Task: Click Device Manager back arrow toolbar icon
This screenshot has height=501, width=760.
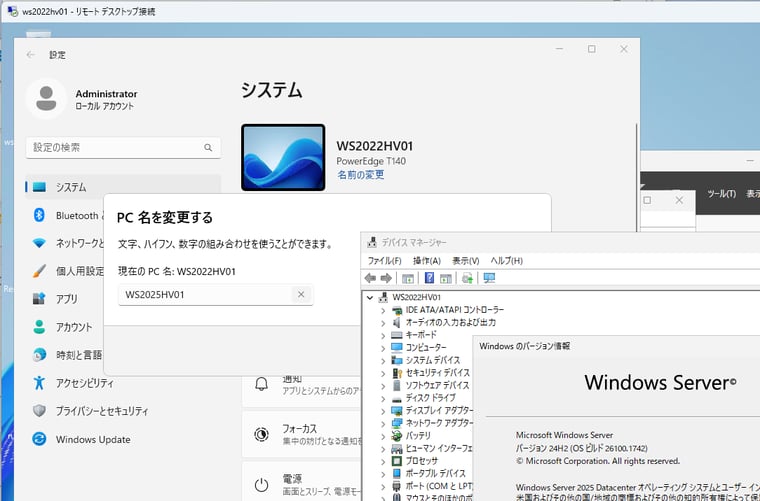Action: pyautogui.click(x=370, y=278)
